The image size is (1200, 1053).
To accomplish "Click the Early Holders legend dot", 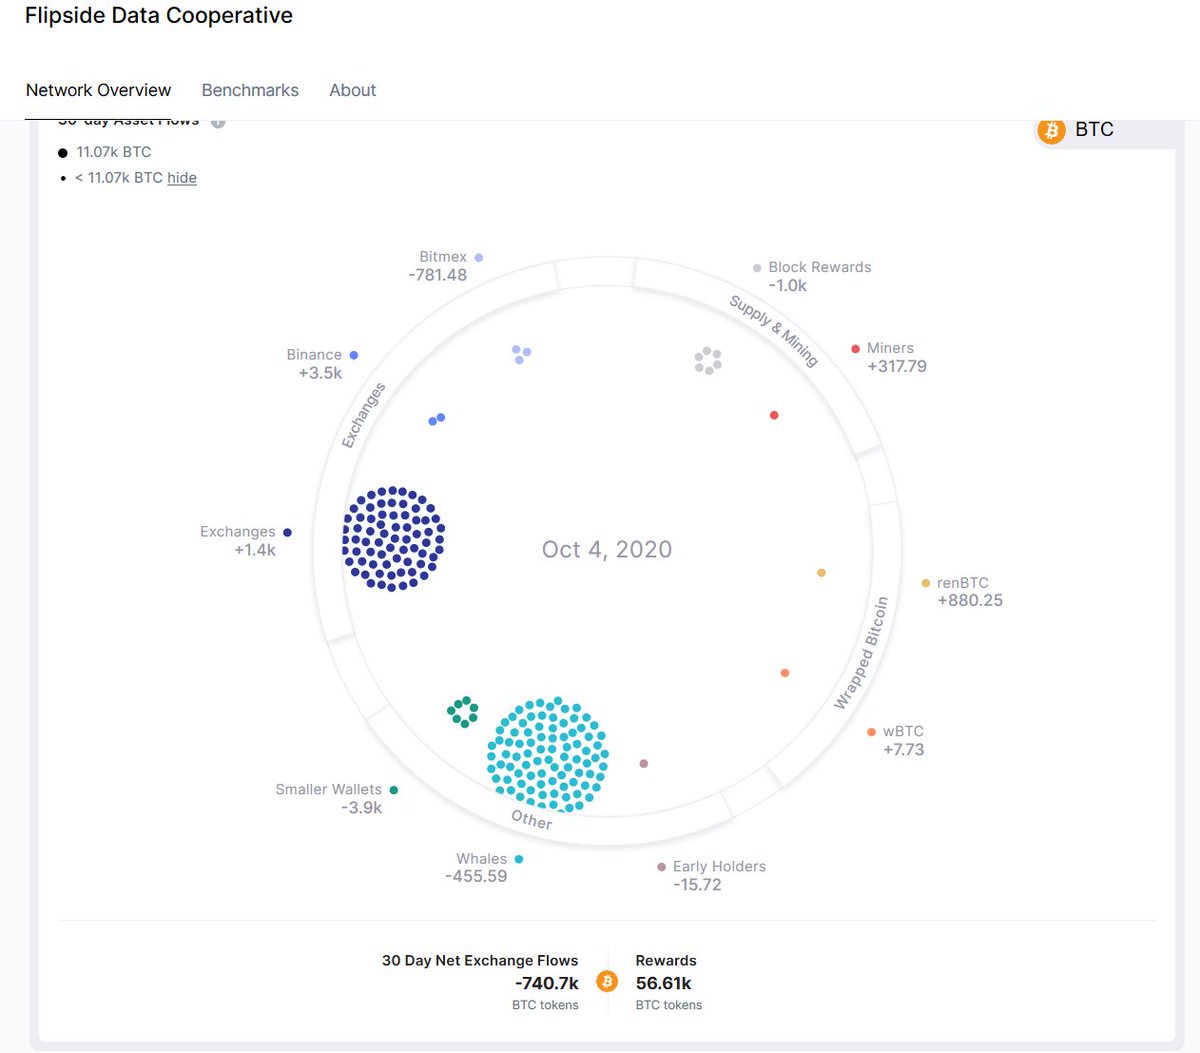I will pos(661,867).
